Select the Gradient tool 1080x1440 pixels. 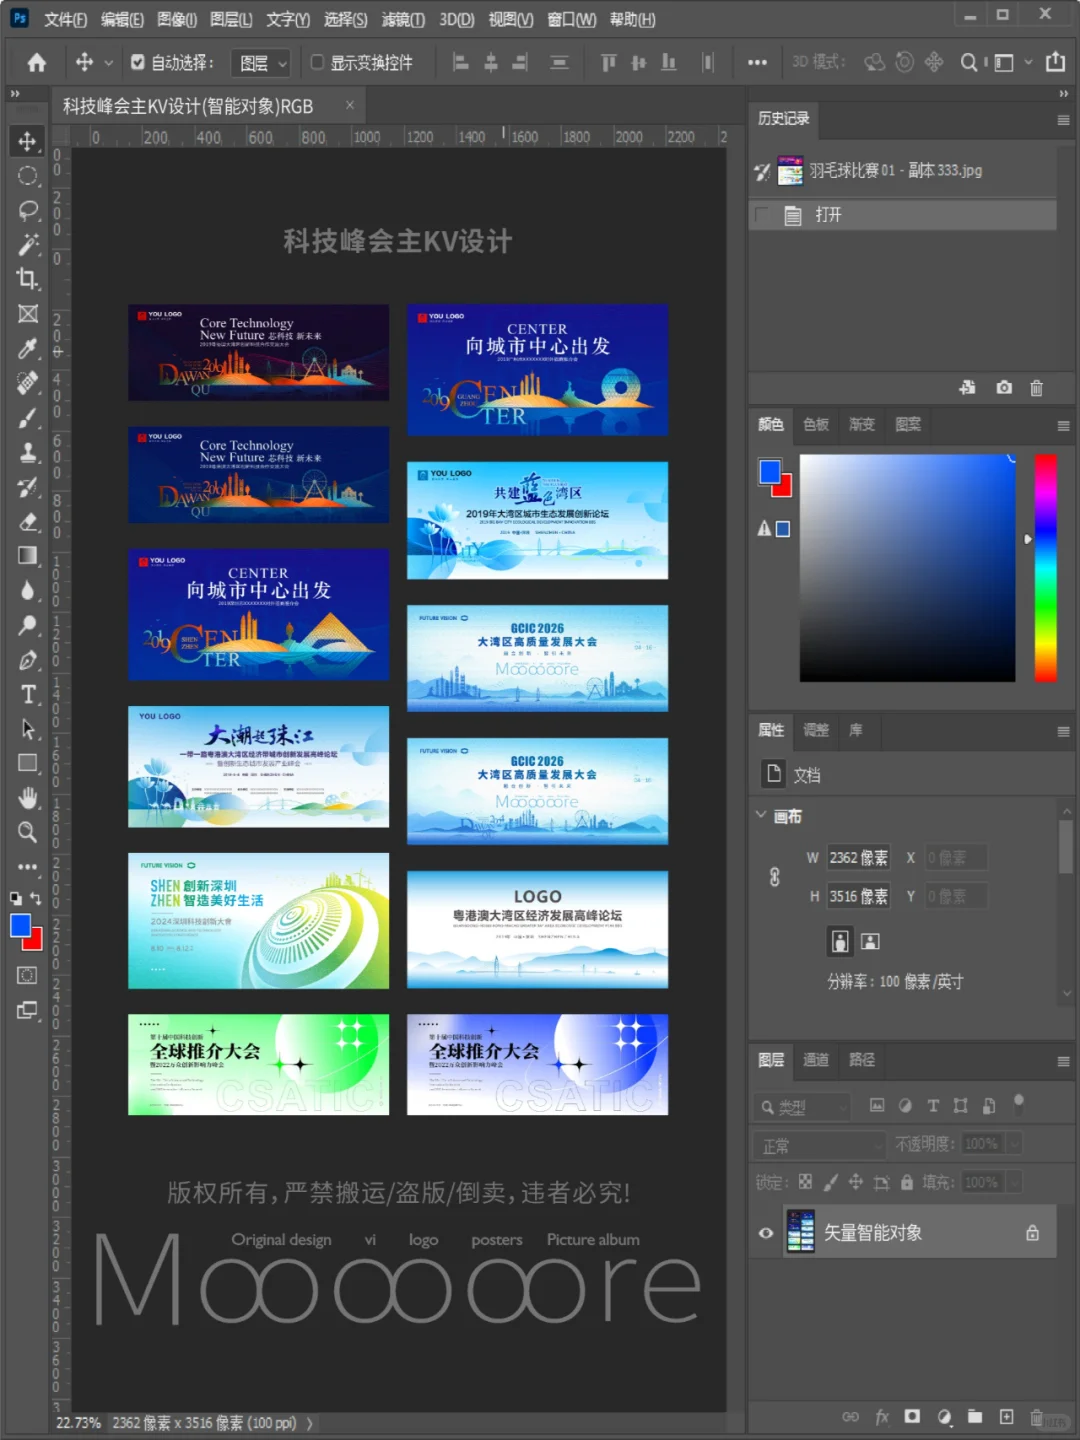point(28,556)
